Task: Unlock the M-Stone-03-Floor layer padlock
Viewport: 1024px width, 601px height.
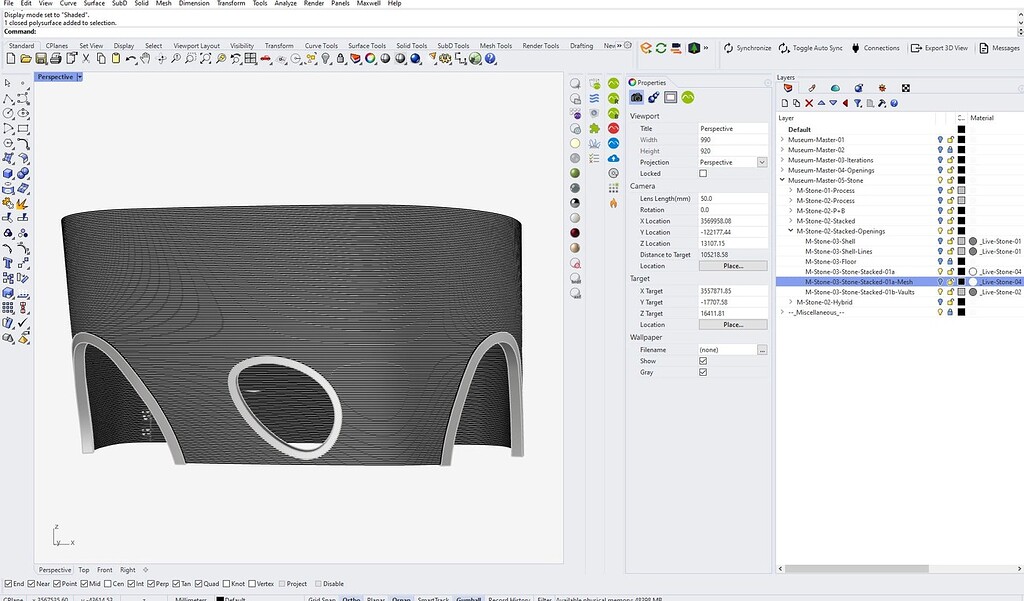Action: 950,261
